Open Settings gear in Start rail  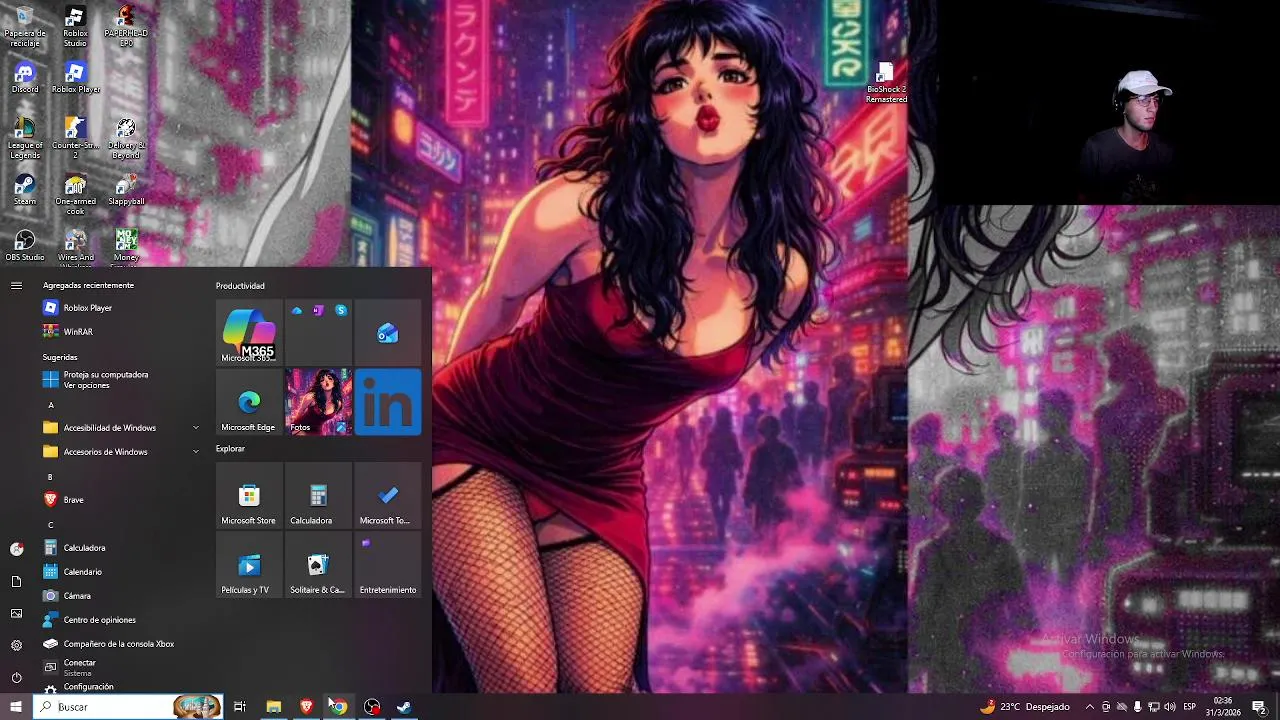pyautogui.click(x=16, y=645)
